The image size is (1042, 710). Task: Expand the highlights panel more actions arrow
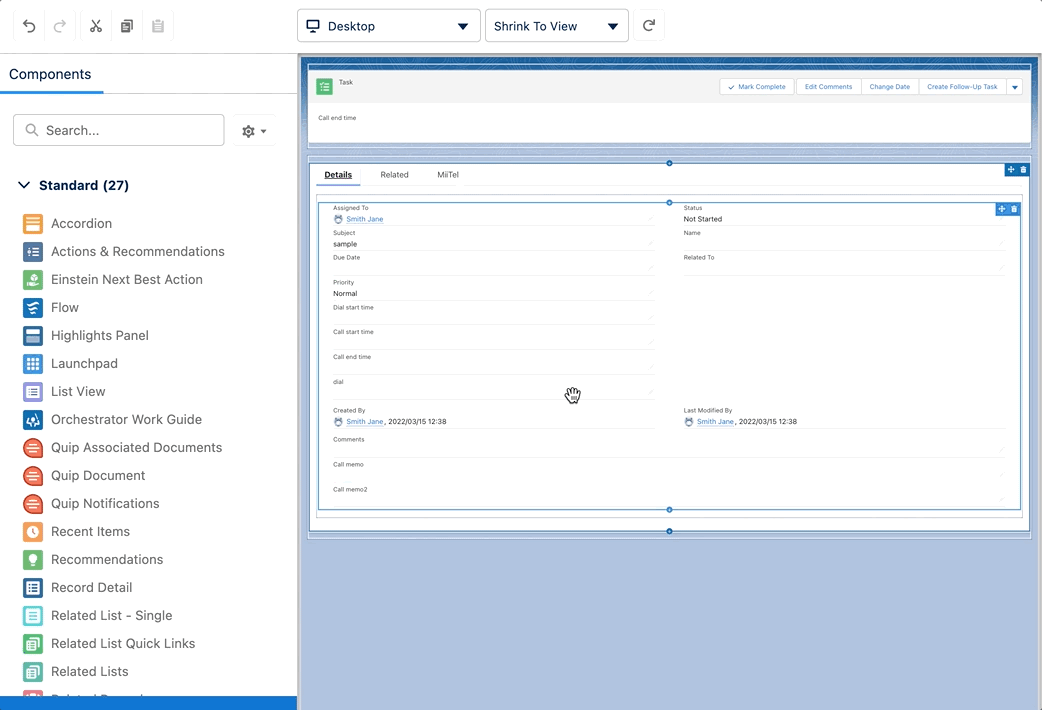click(x=1015, y=87)
